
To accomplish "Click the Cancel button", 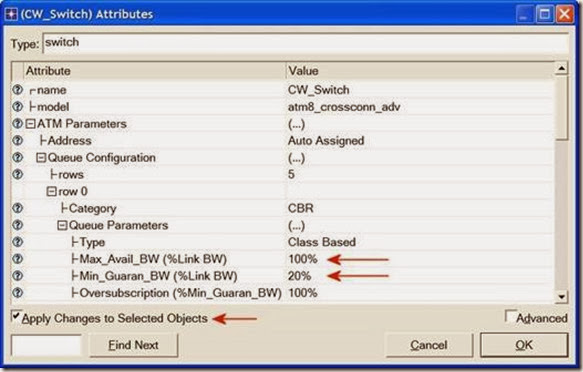I will tap(429, 345).
